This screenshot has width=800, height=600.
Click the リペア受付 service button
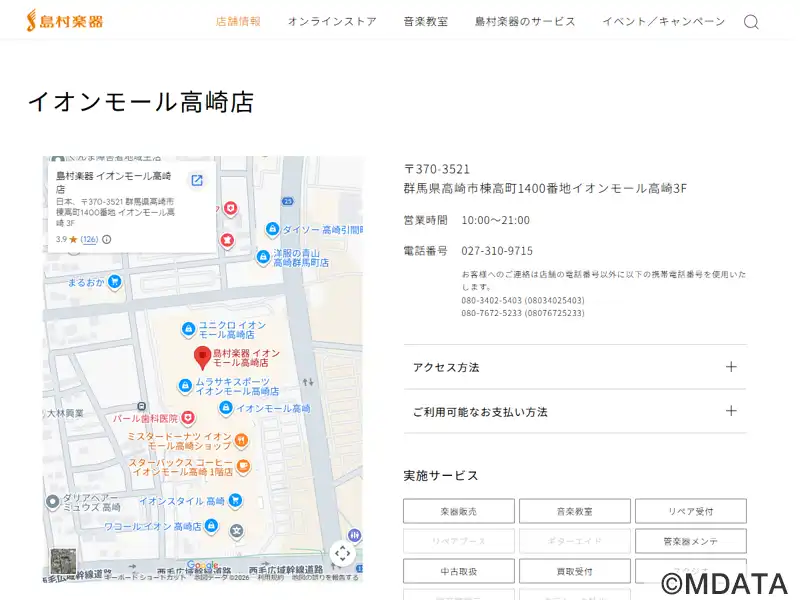pos(690,511)
